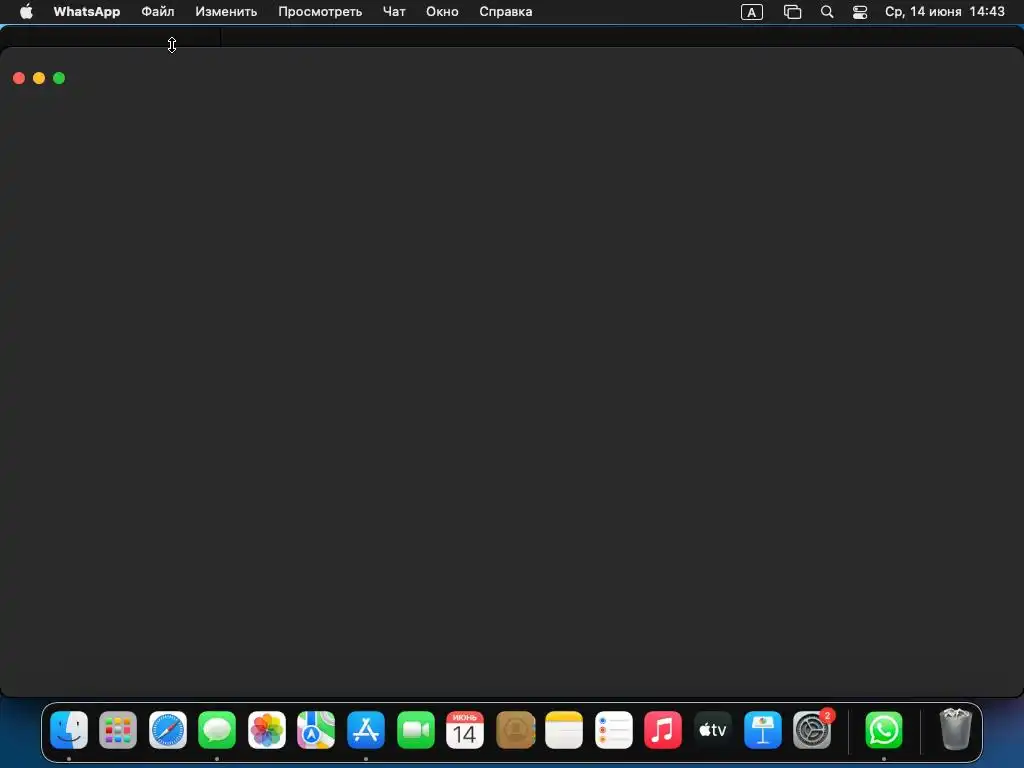This screenshot has height=768, width=1024.
Task: Open the Trash from the Dock
Action: coord(955,729)
